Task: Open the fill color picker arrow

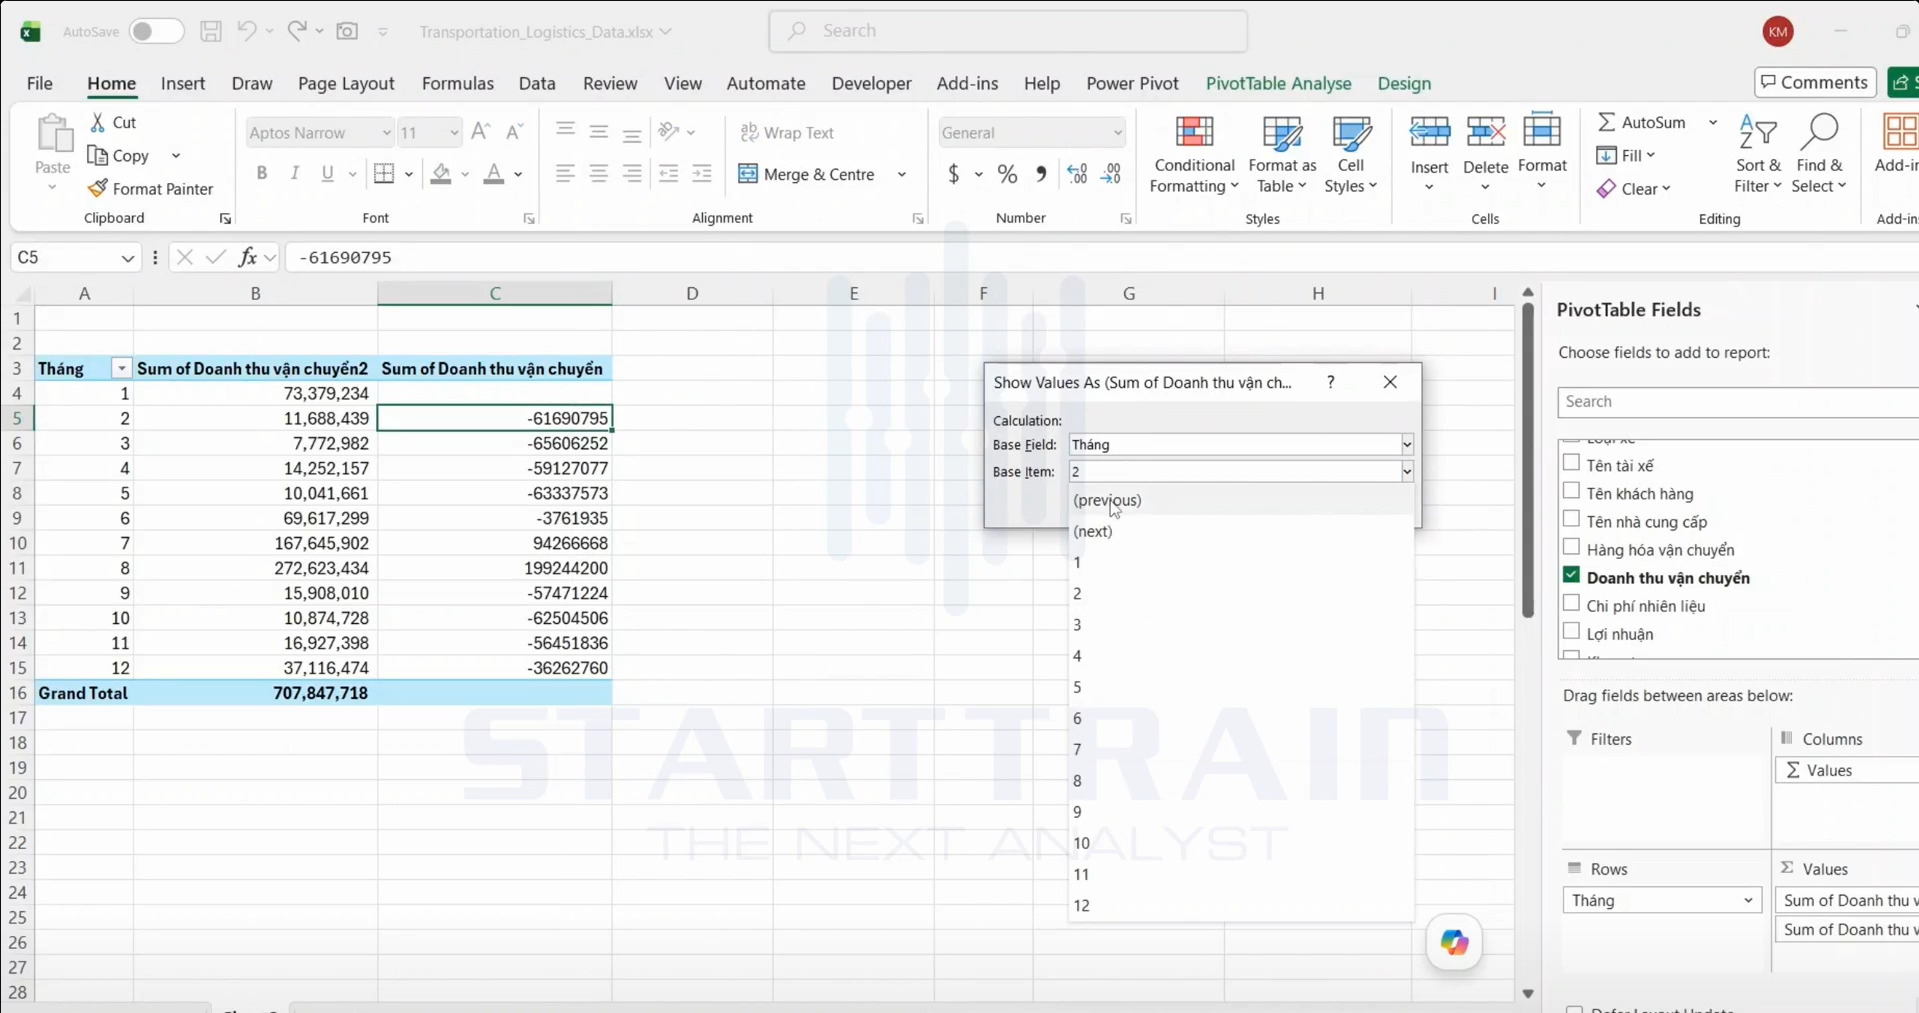Action: coord(465,174)
